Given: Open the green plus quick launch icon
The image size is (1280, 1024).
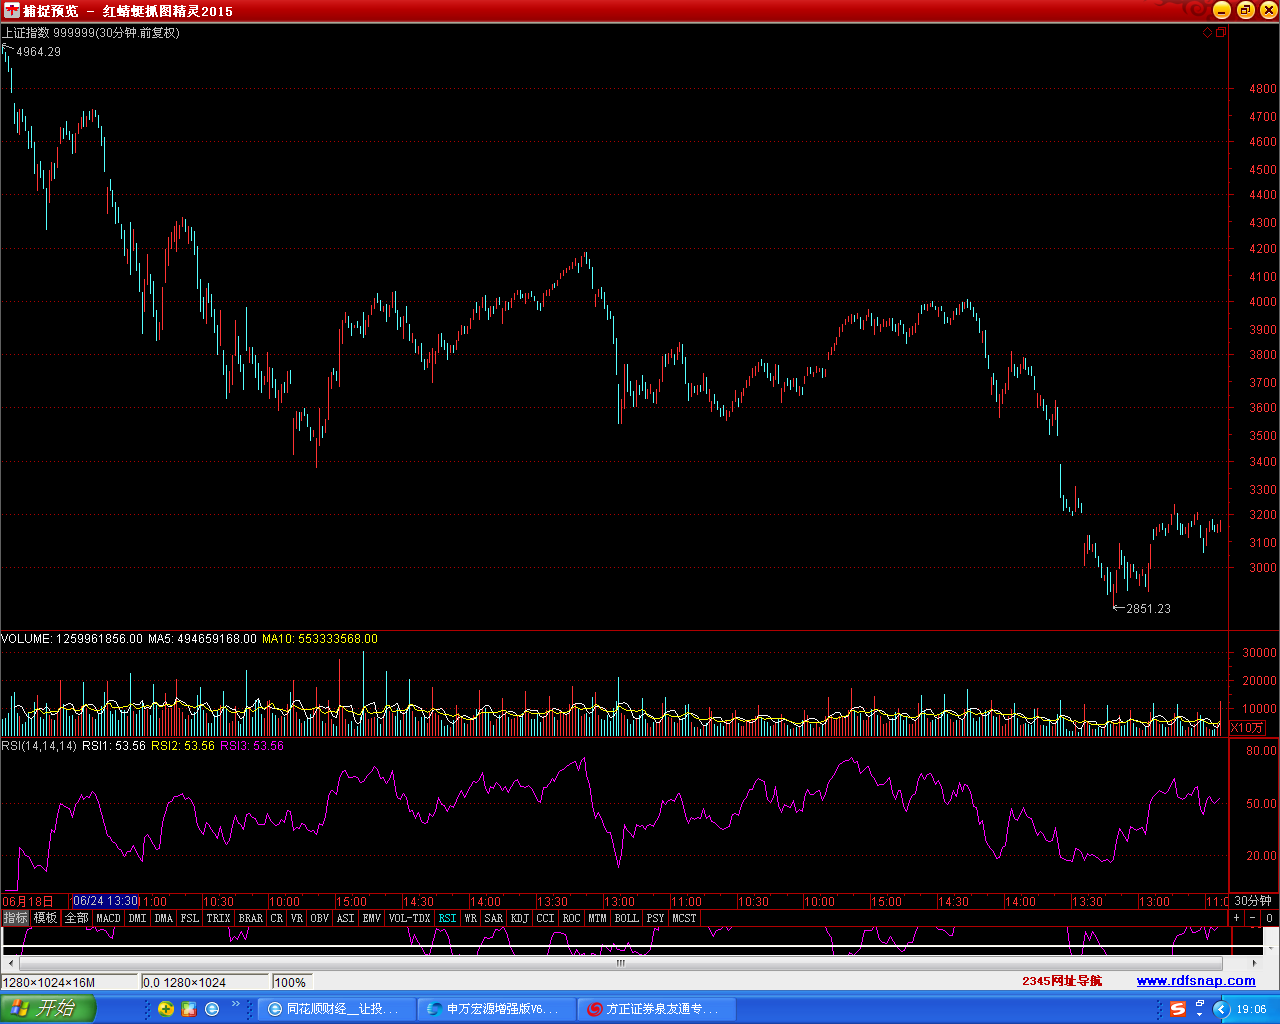Looking at the screenshot, I should point(166,1009).
